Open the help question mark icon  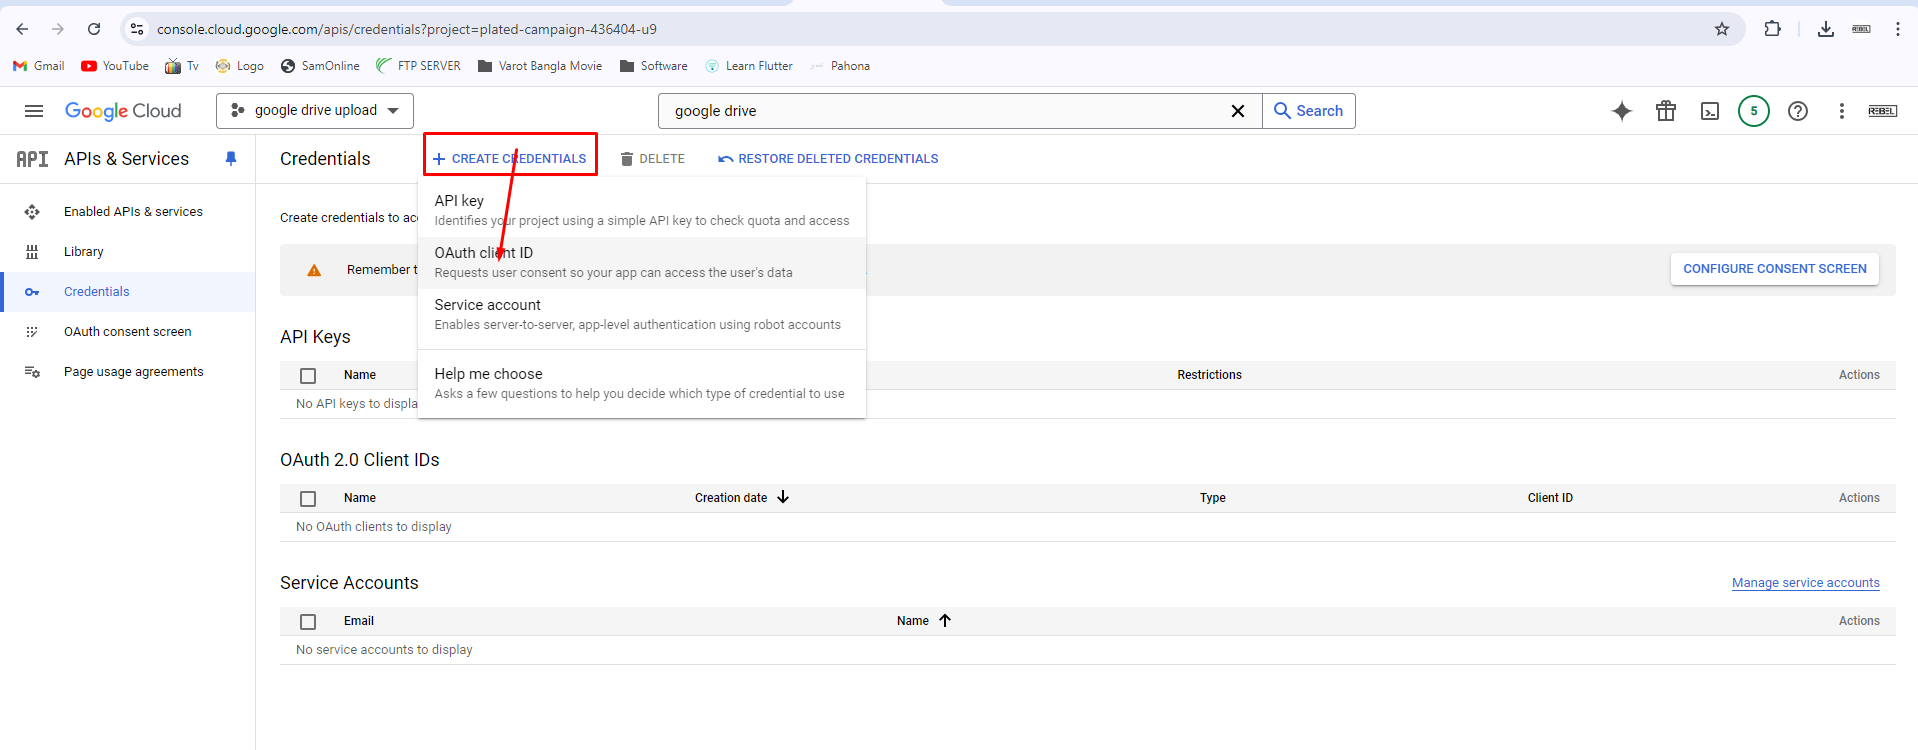pyautogui.click(x=1798, y=111)
